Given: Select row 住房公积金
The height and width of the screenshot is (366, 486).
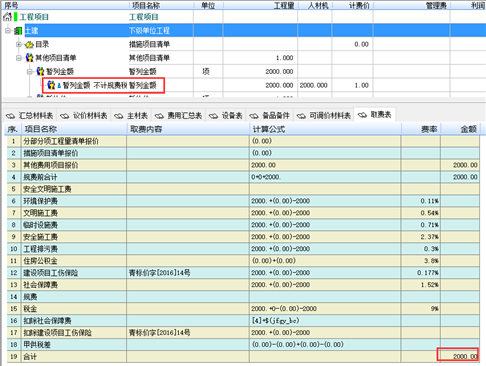Looking at the screenshot, I should click(x=243, y=261).
